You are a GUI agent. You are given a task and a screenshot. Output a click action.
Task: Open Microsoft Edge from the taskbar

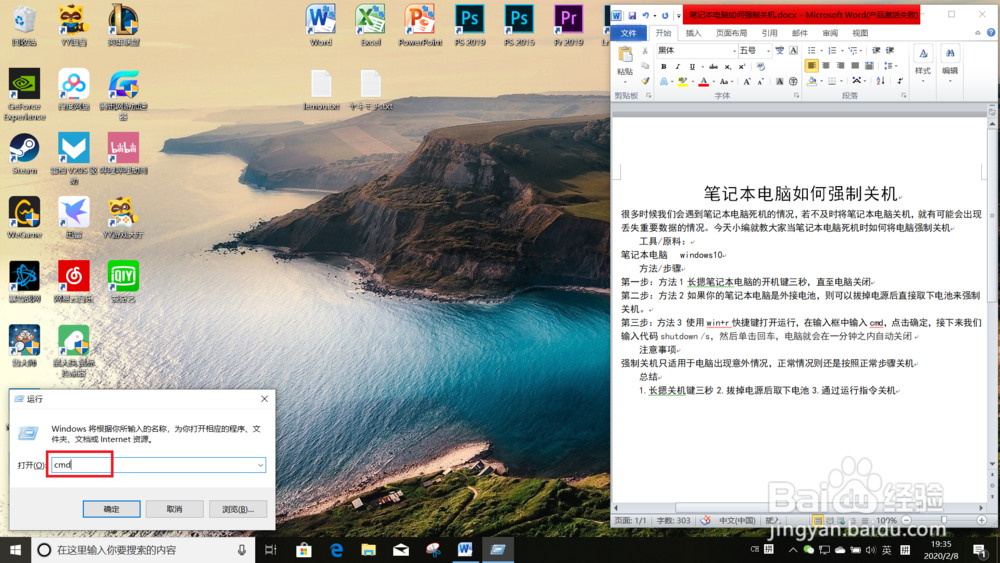[336, 550]
